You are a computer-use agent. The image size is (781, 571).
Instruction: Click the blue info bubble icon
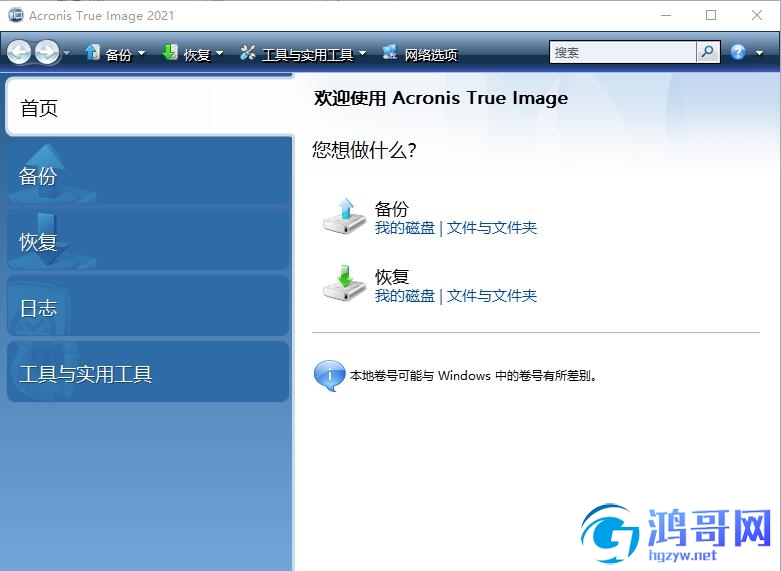click(x=329, y=376)
